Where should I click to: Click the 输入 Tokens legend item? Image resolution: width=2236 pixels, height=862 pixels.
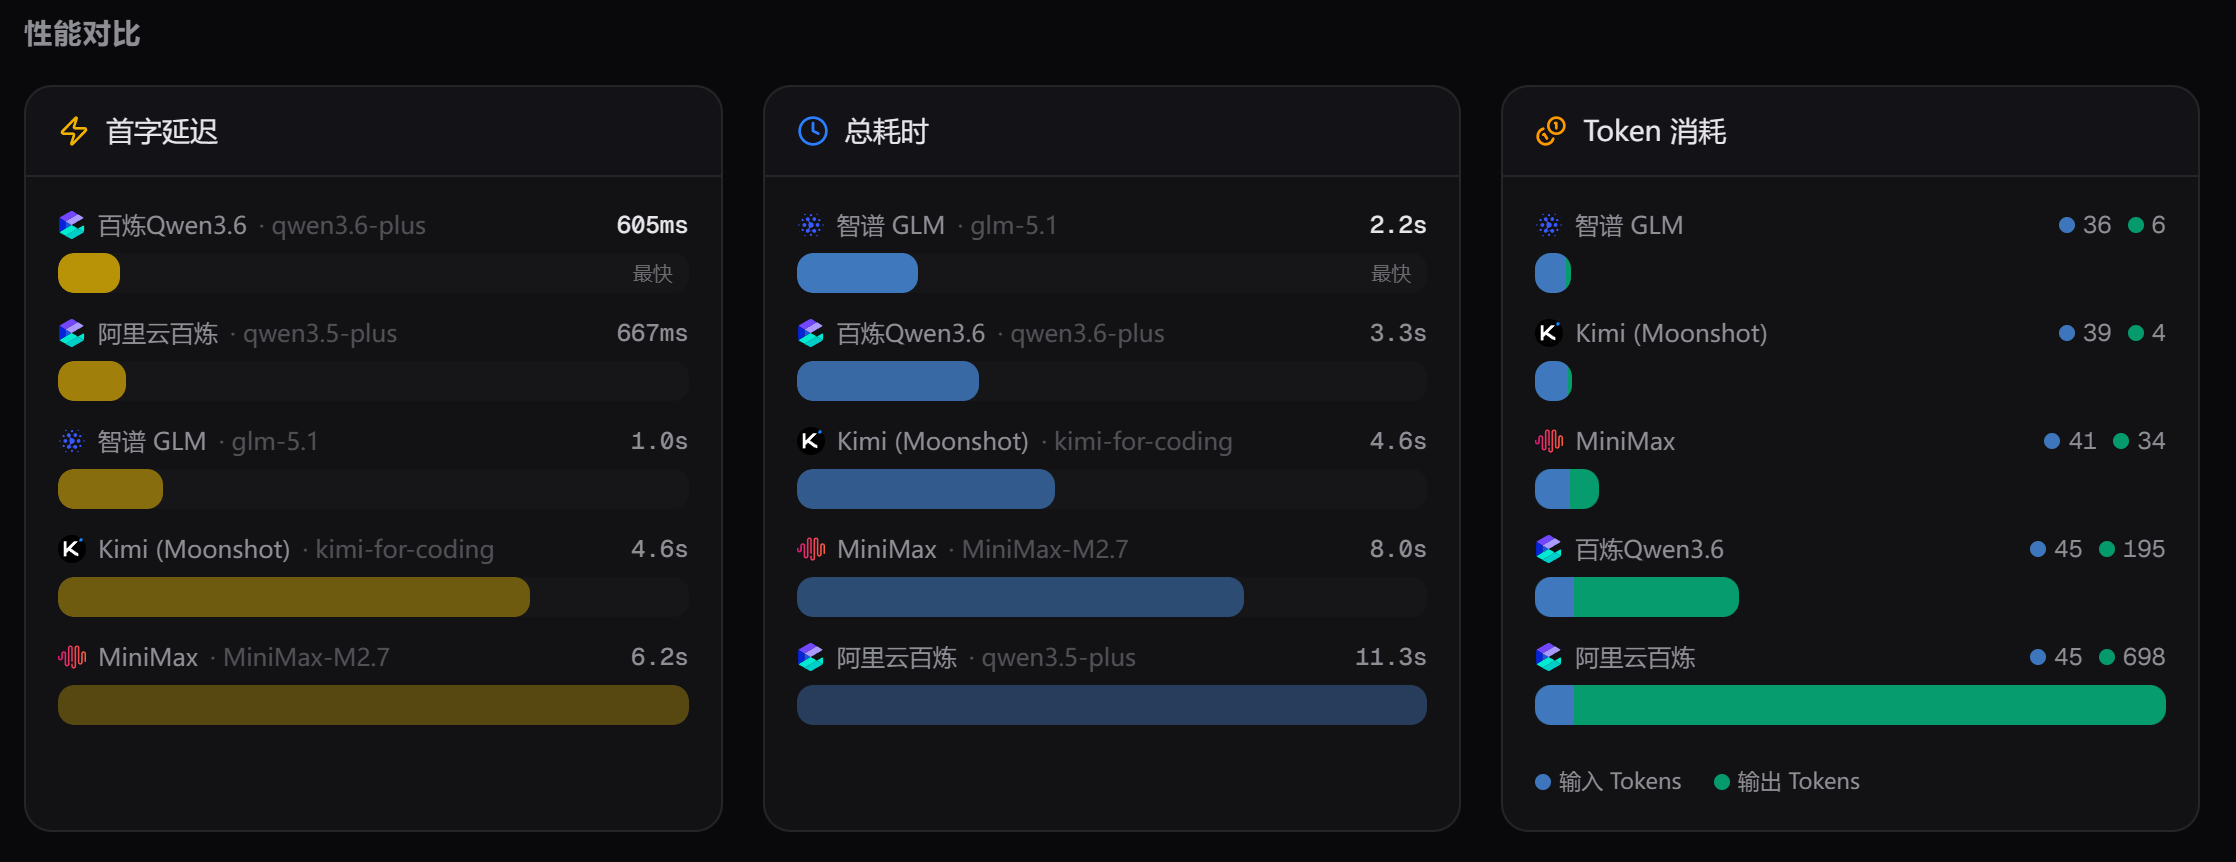pos(1608,781)
